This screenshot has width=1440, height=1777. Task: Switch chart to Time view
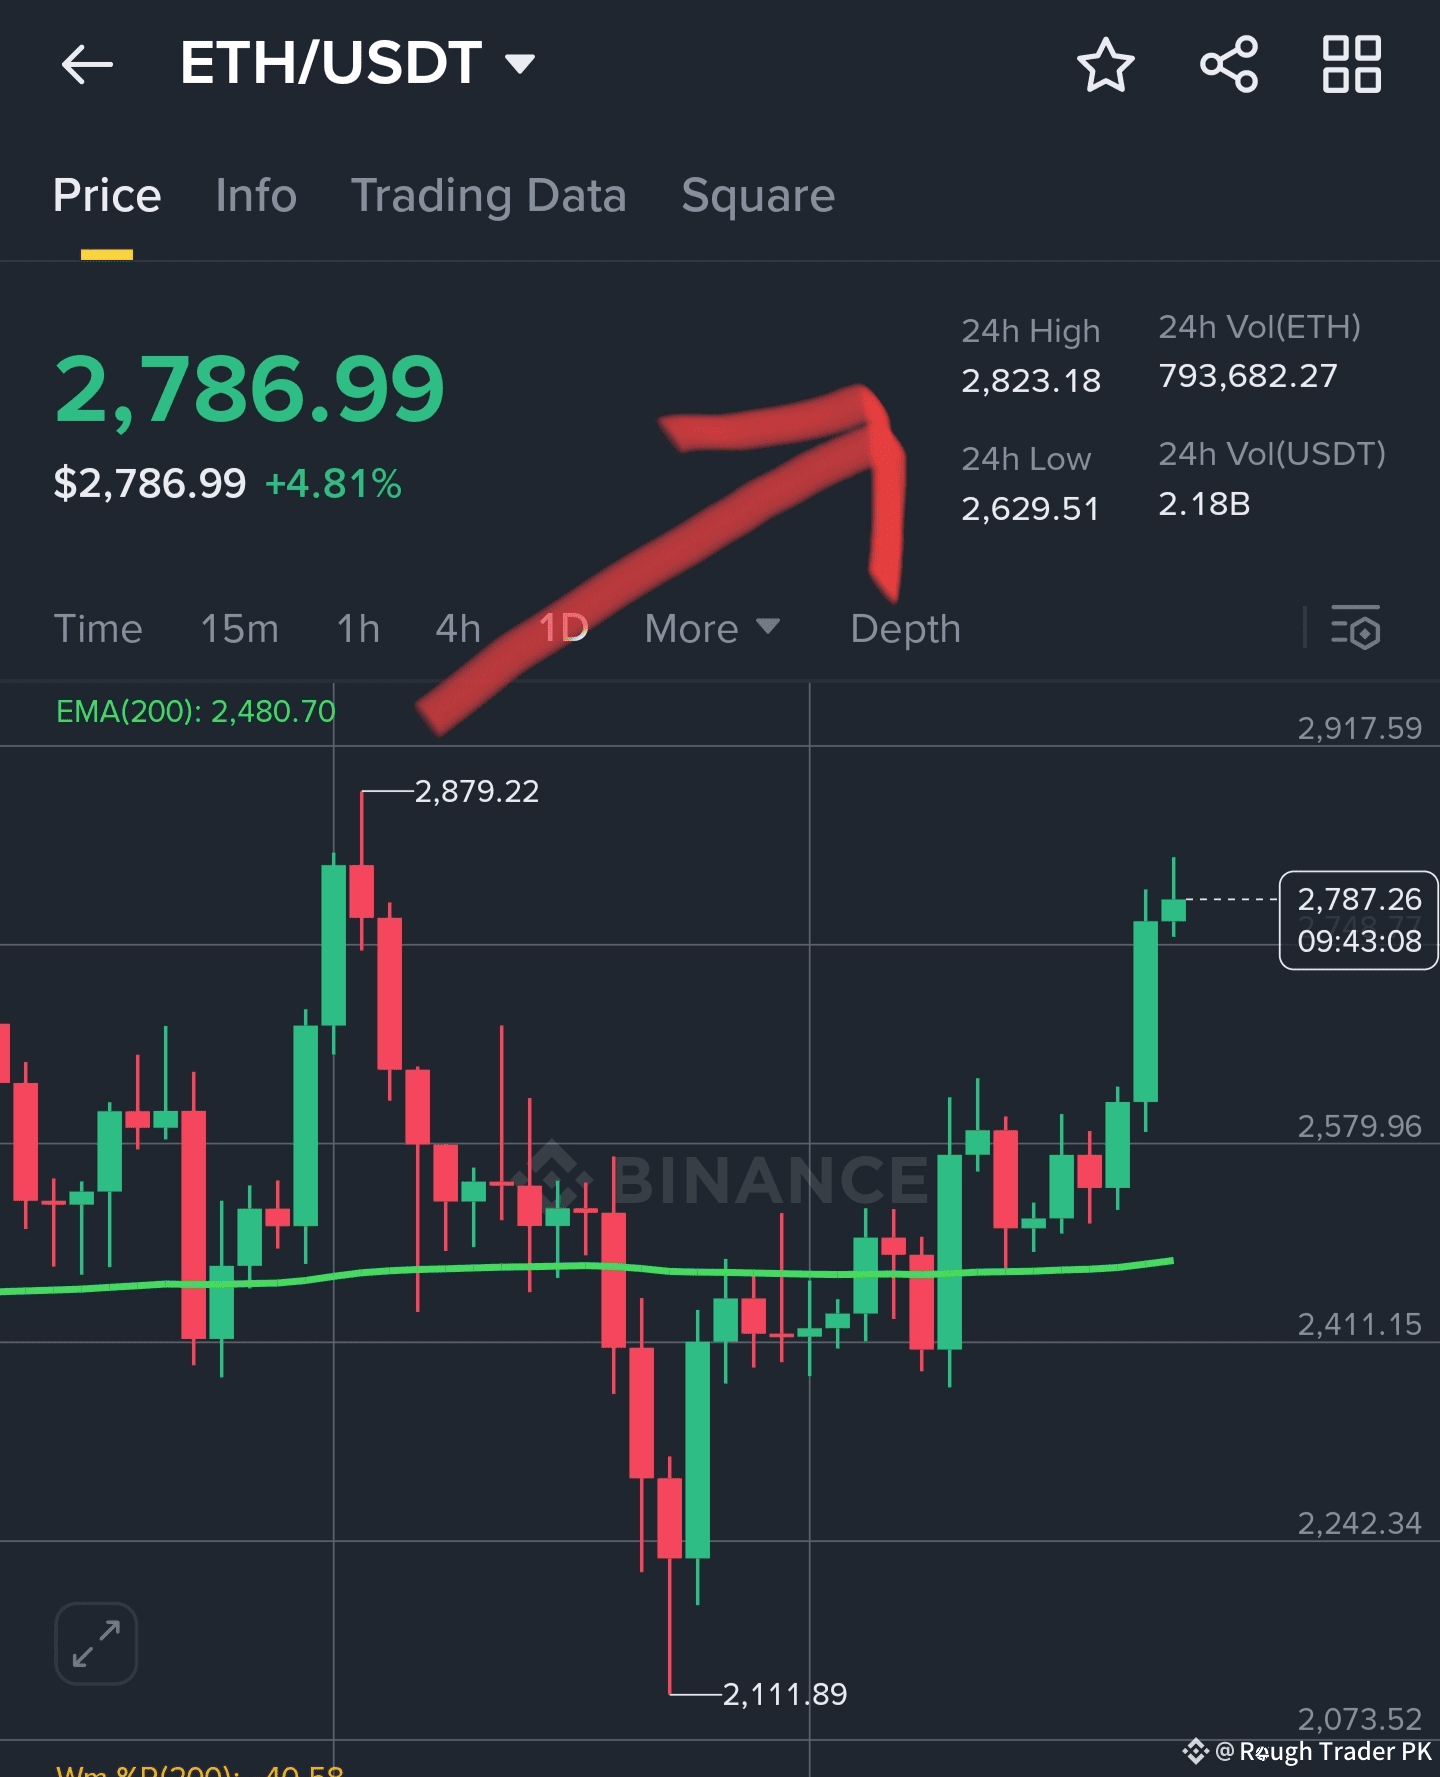98,629
